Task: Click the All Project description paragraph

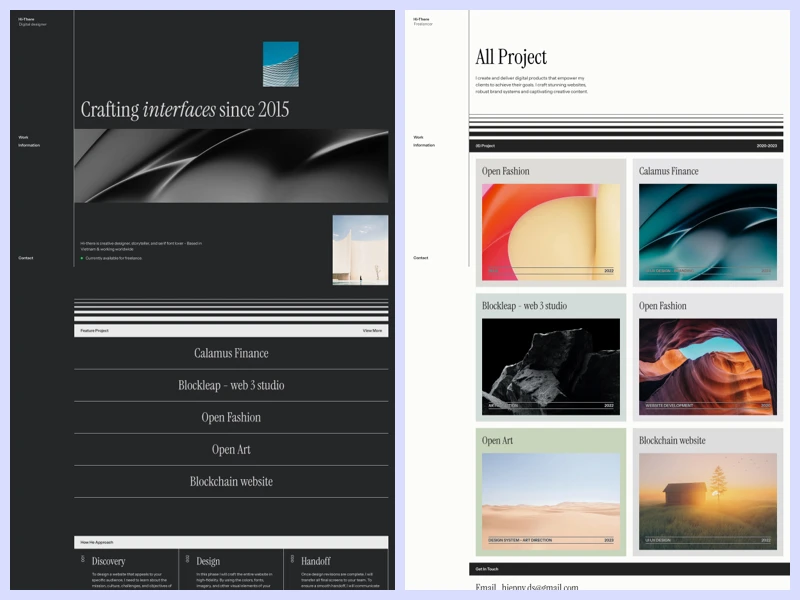Action: [532, 85]
